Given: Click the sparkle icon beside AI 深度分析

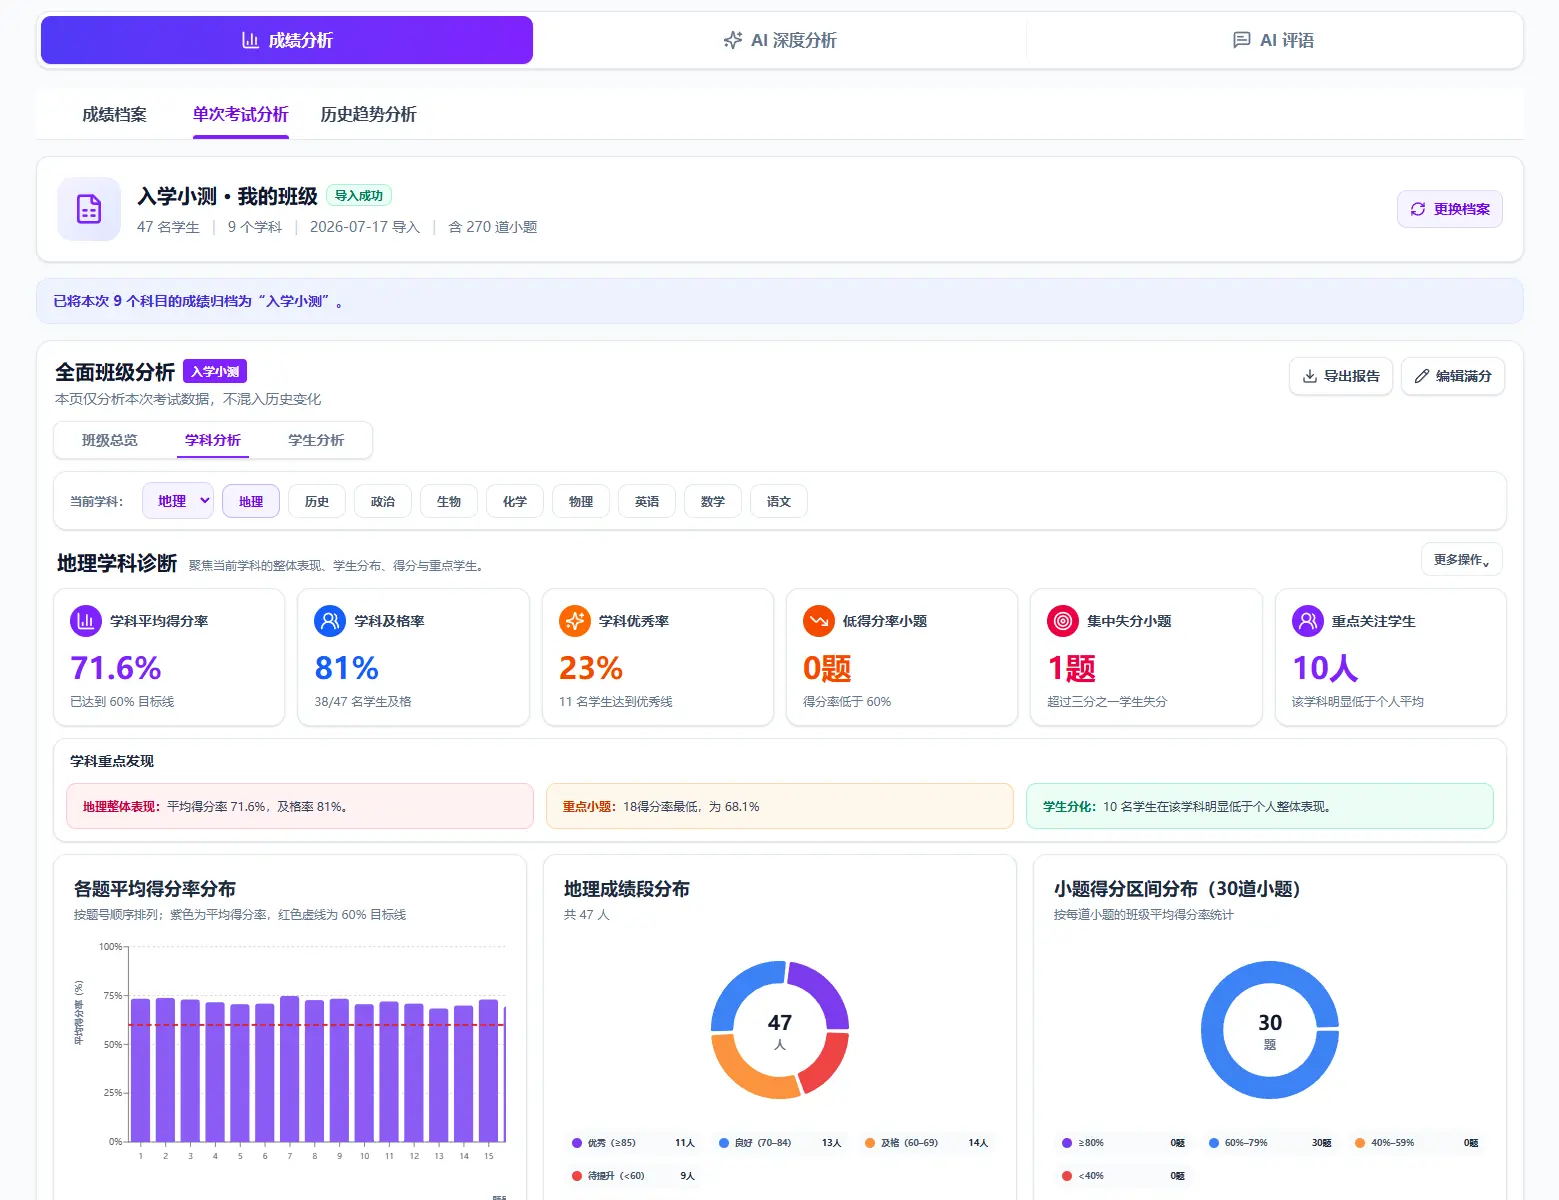Looking at the screenshot, I should click(733, 40).
